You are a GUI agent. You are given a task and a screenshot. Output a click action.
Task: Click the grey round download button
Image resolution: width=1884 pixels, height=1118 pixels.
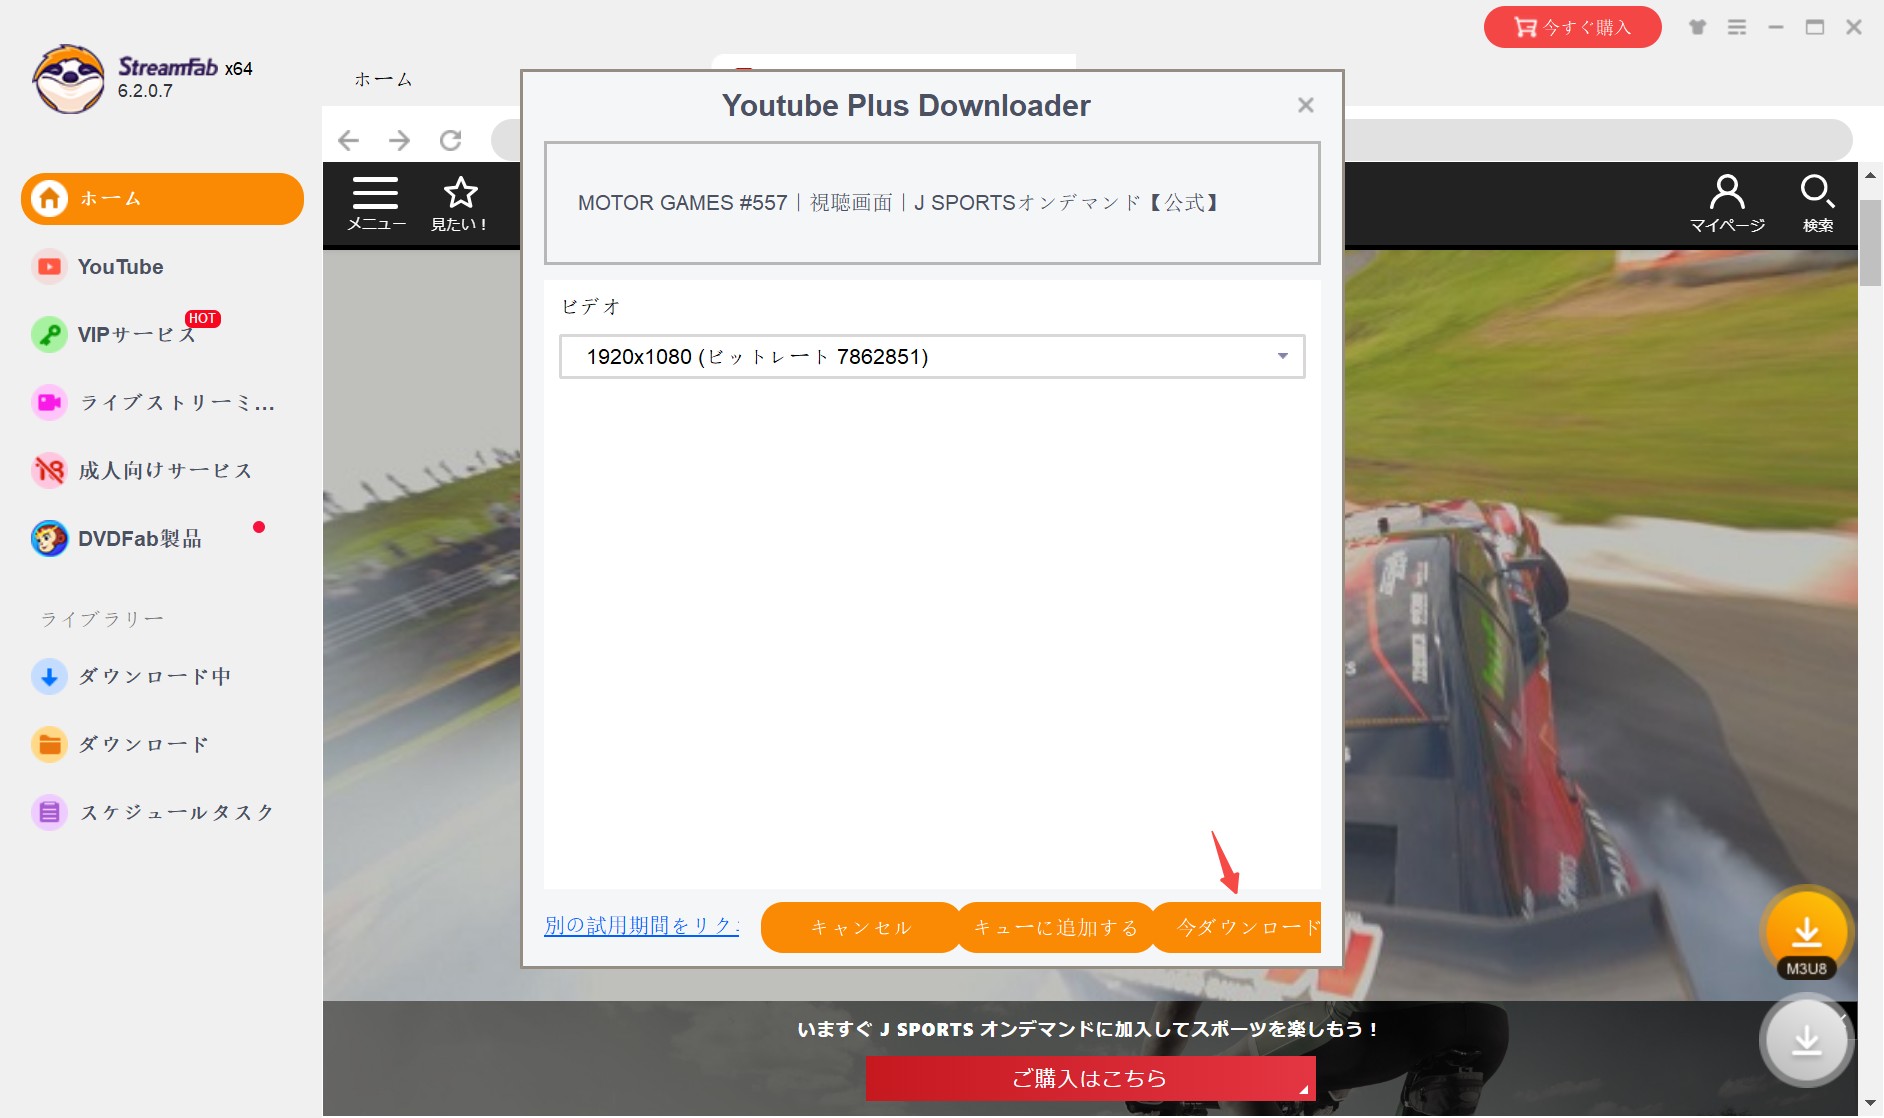pyautogui.click(x=1806, y=1042)
